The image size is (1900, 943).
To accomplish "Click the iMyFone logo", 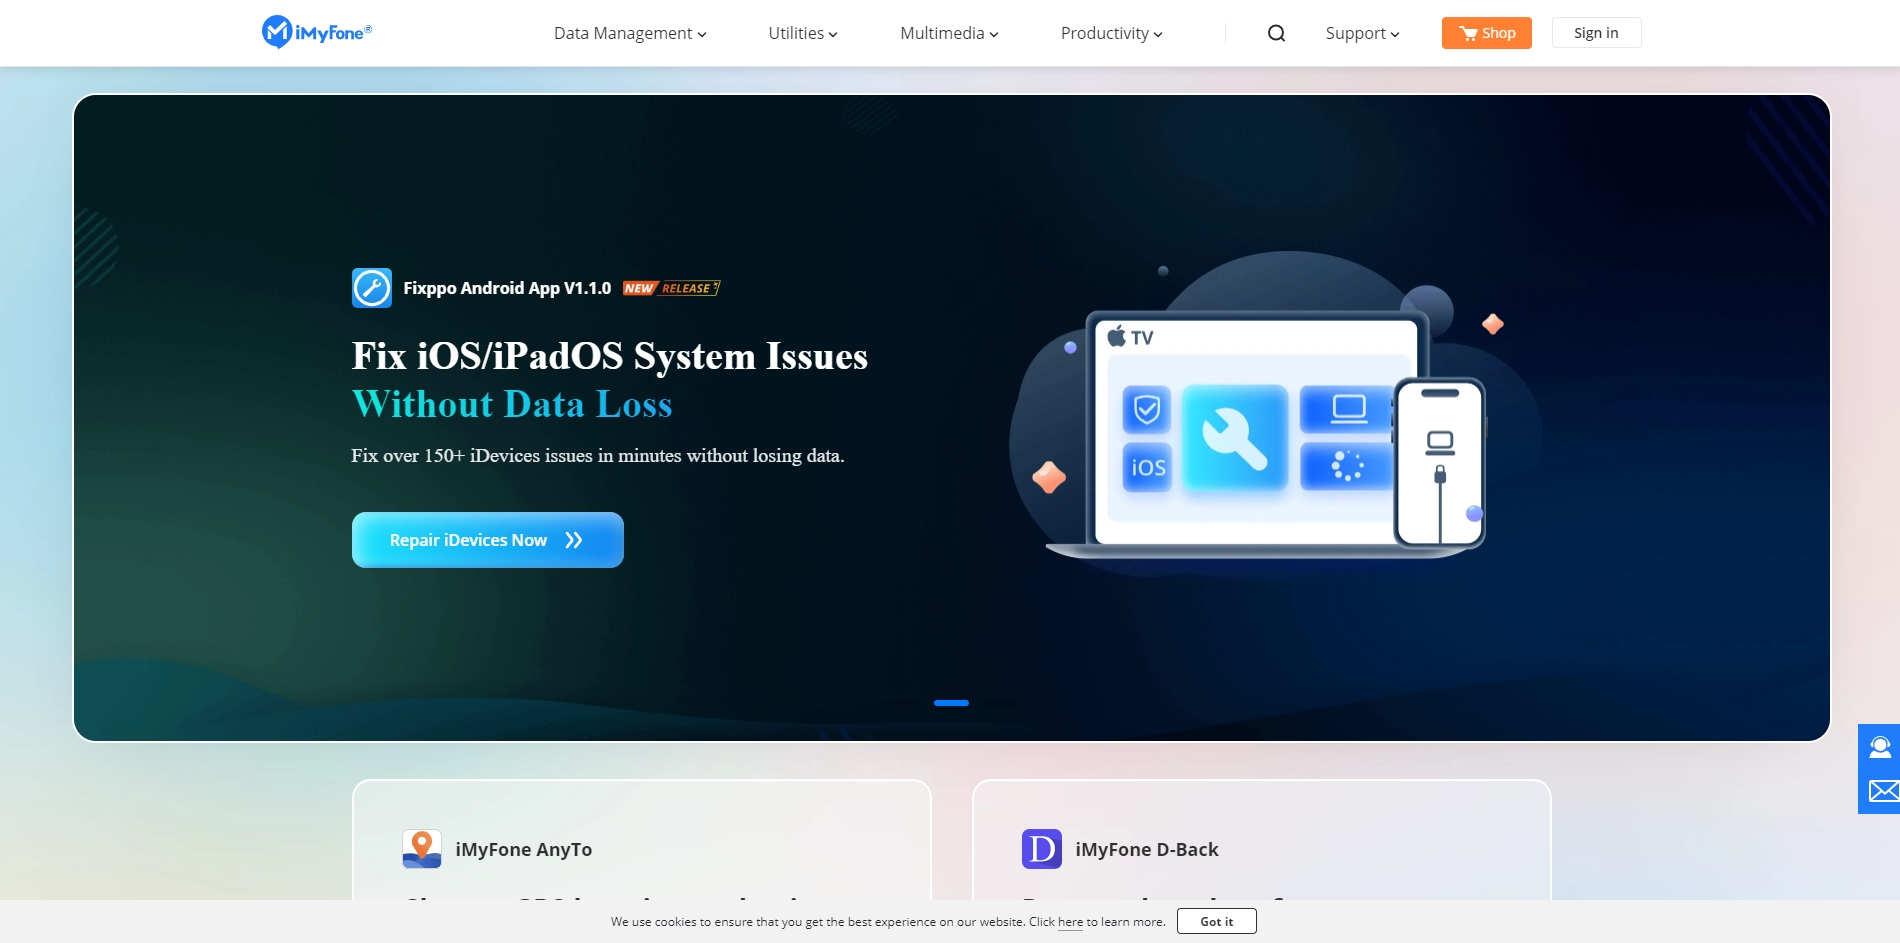I will (x=317, y=32).
